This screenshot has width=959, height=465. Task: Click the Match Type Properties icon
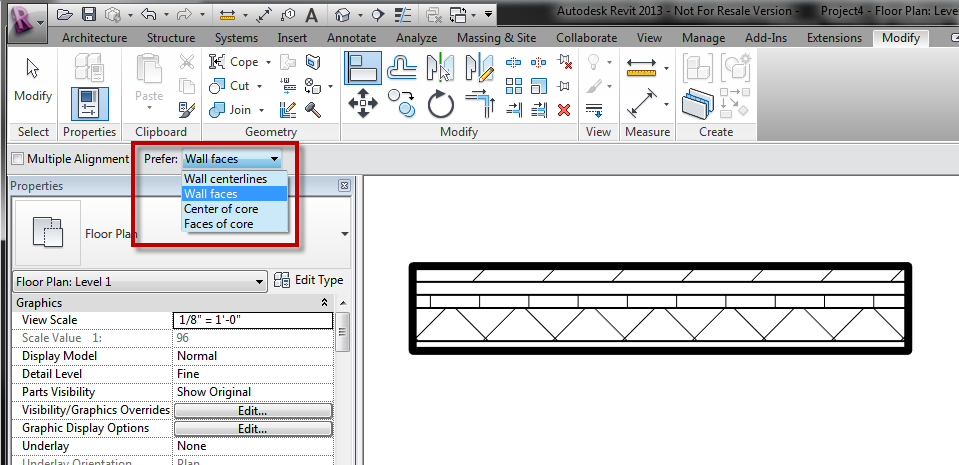pos(187,110)
